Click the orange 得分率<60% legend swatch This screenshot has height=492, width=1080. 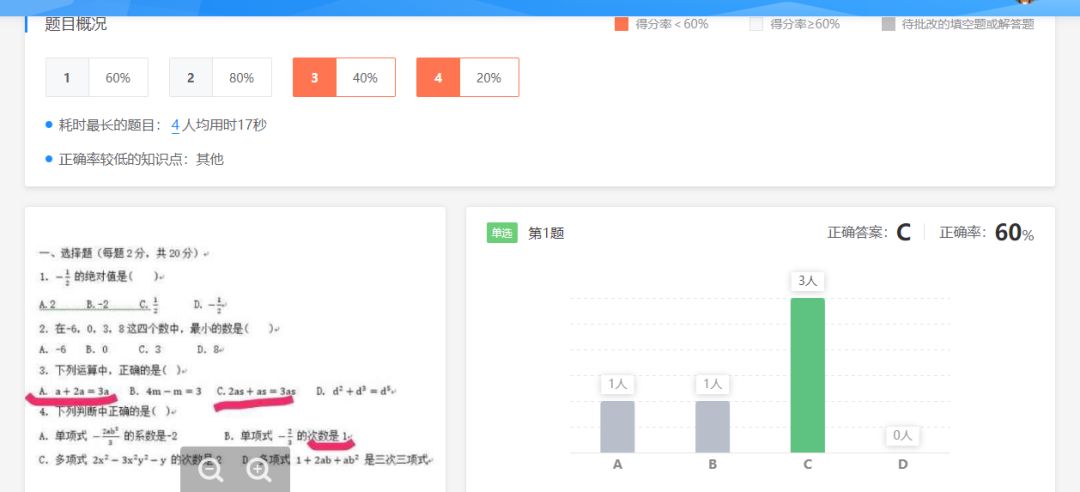pos(621,24)
